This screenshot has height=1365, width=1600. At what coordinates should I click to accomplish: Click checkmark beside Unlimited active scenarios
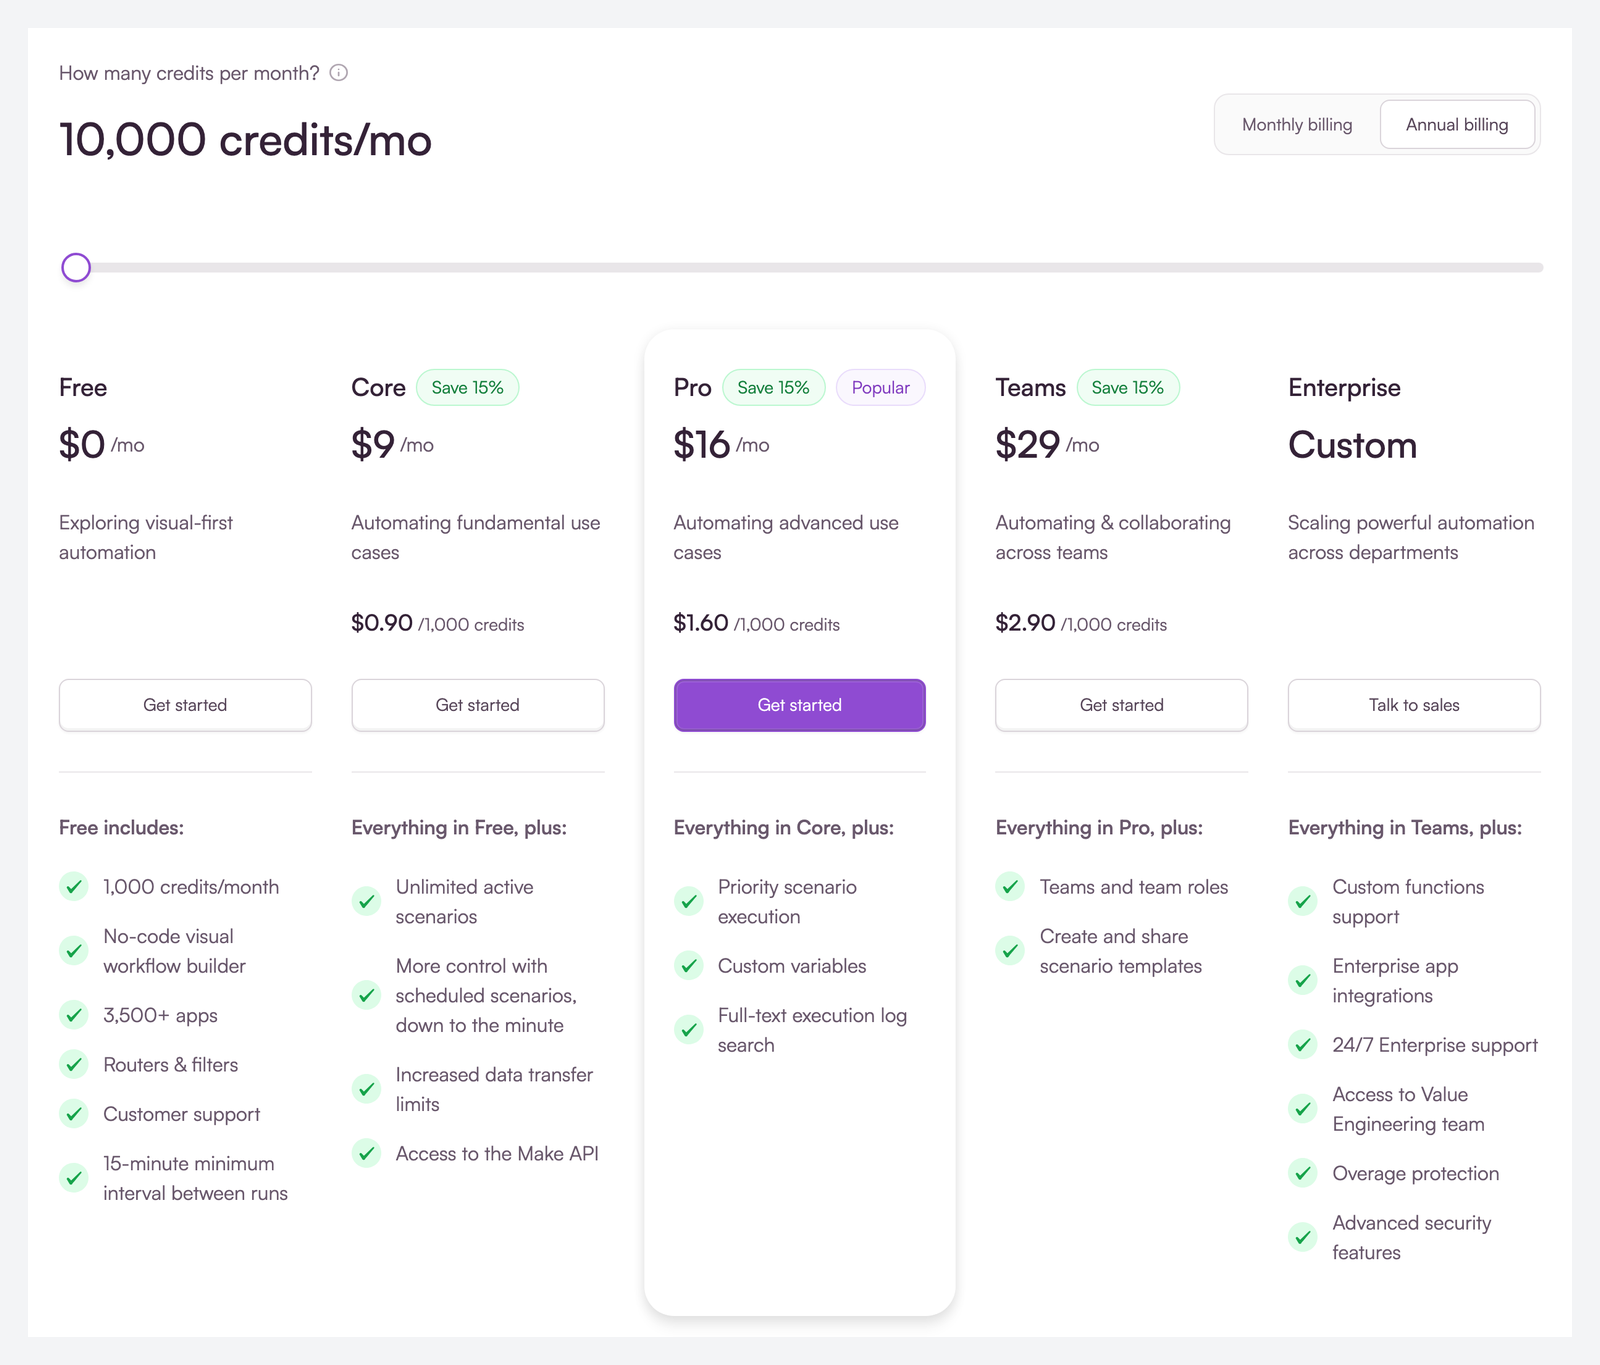pyautogui.click(x=367, y=902)
